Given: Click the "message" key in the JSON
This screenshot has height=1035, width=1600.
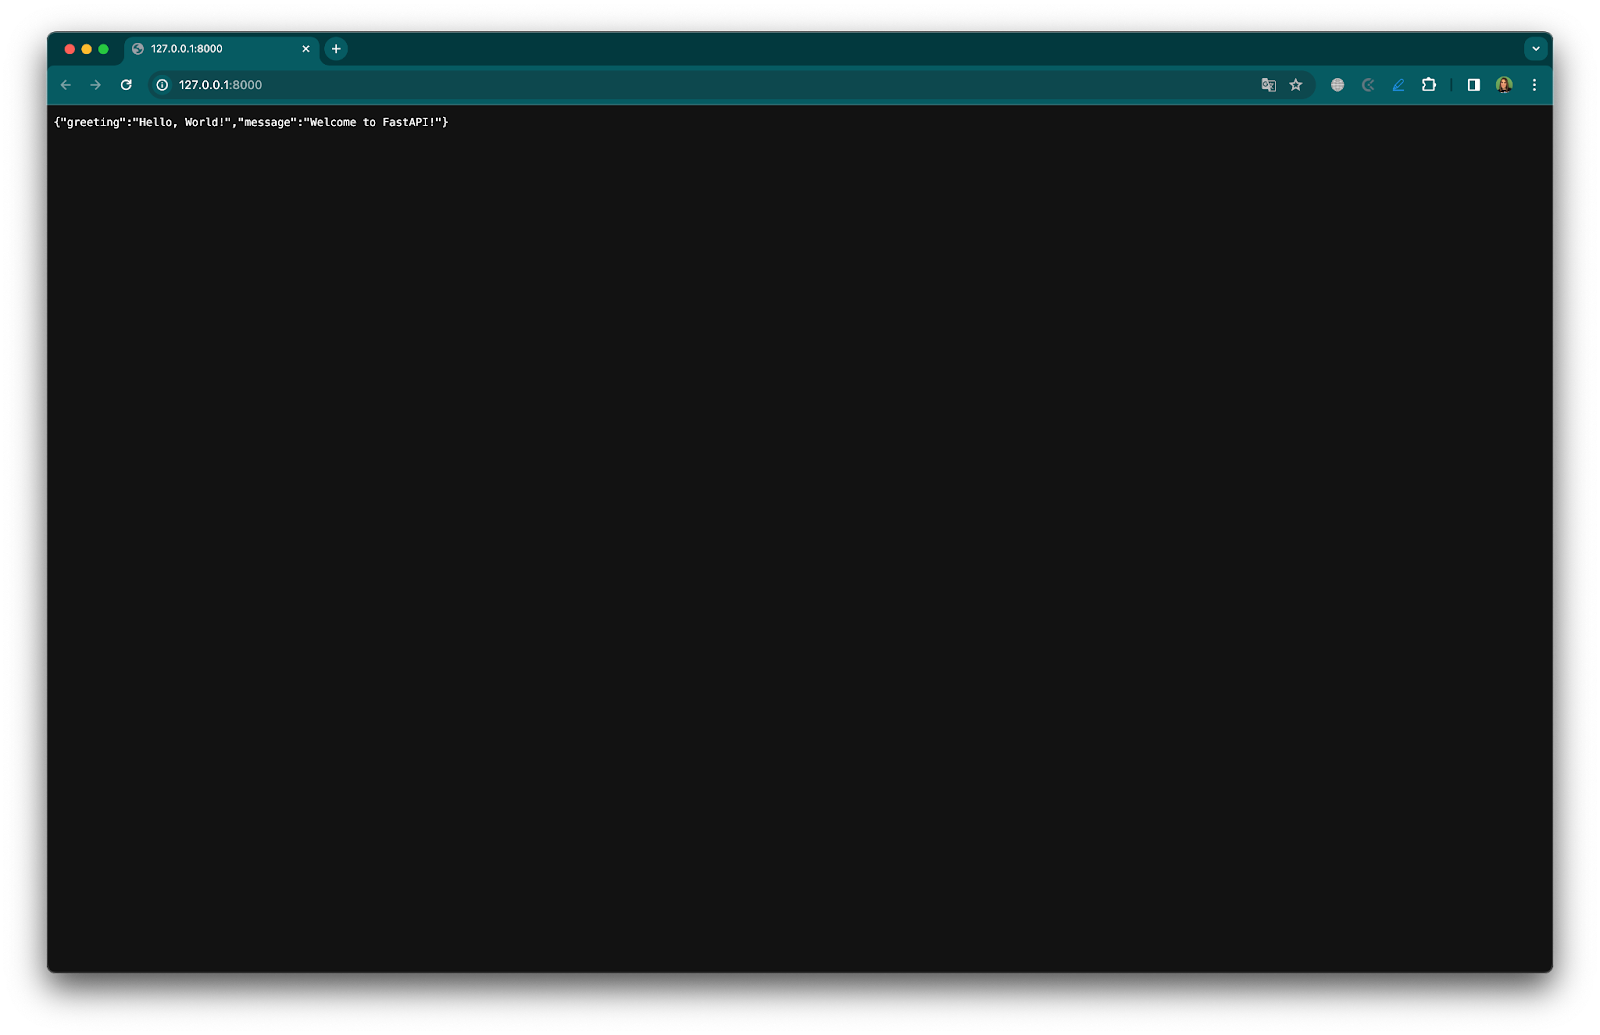Looking at the screenshot, I should (x=267, y=122).
